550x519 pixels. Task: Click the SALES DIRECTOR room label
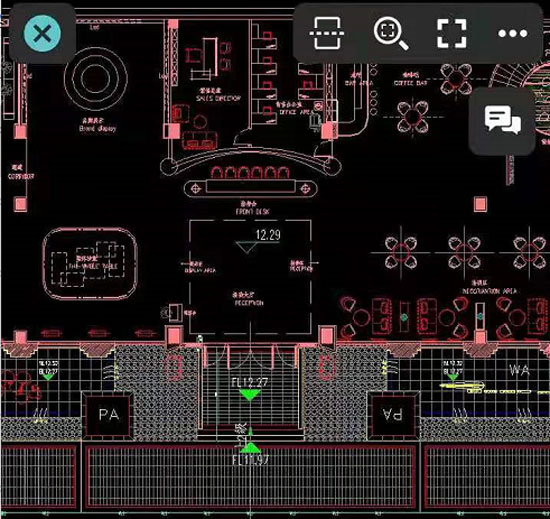coord(218,99)
